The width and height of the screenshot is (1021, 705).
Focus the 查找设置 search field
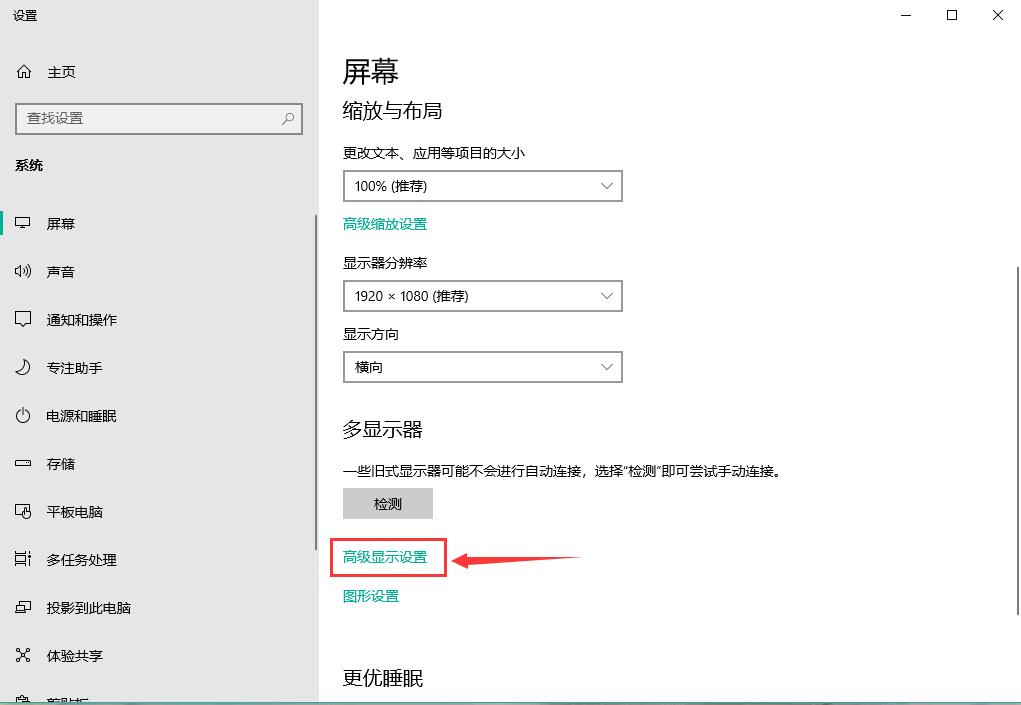tap(159, 118)
